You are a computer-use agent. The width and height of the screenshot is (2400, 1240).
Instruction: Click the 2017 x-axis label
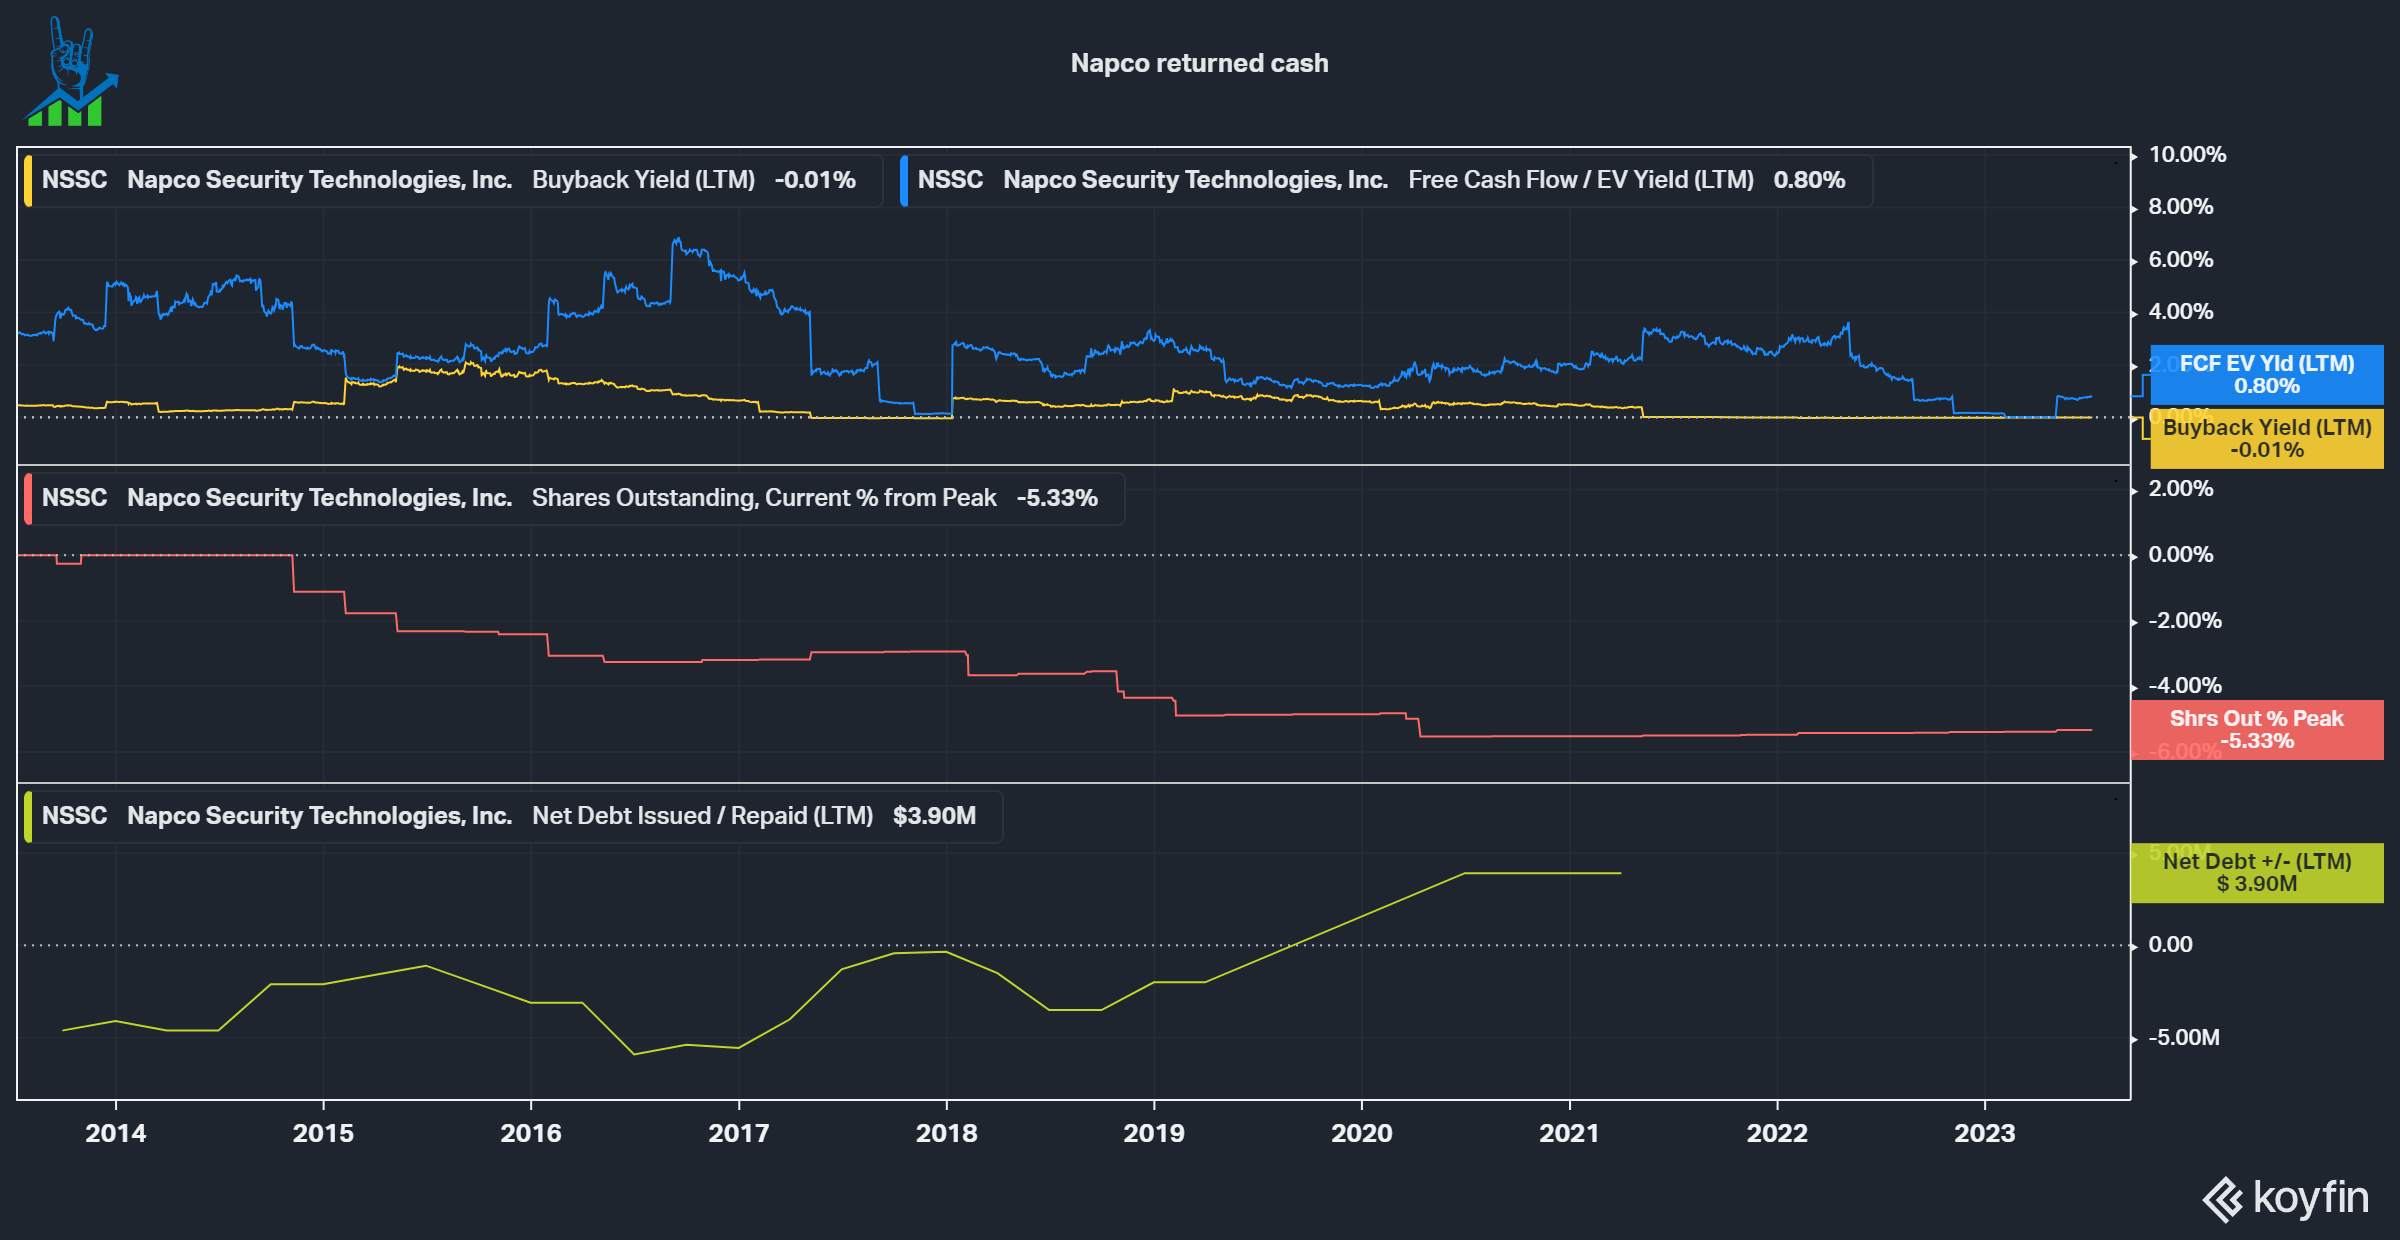739,1133
